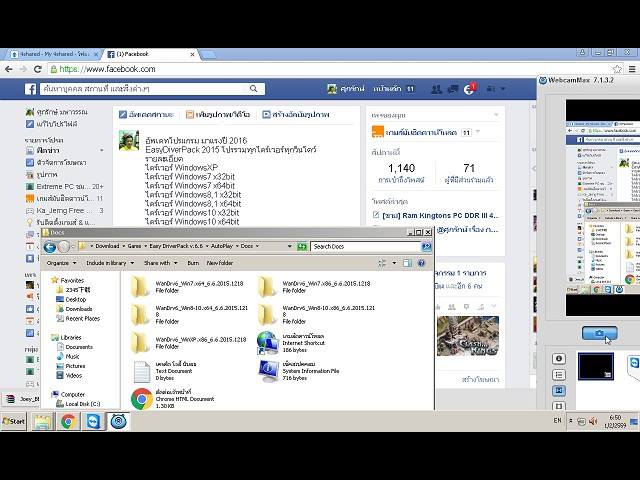Reload the Facebook page in Chrome
The width and height of the screenshot is (640, 480).
click(38, 69)
